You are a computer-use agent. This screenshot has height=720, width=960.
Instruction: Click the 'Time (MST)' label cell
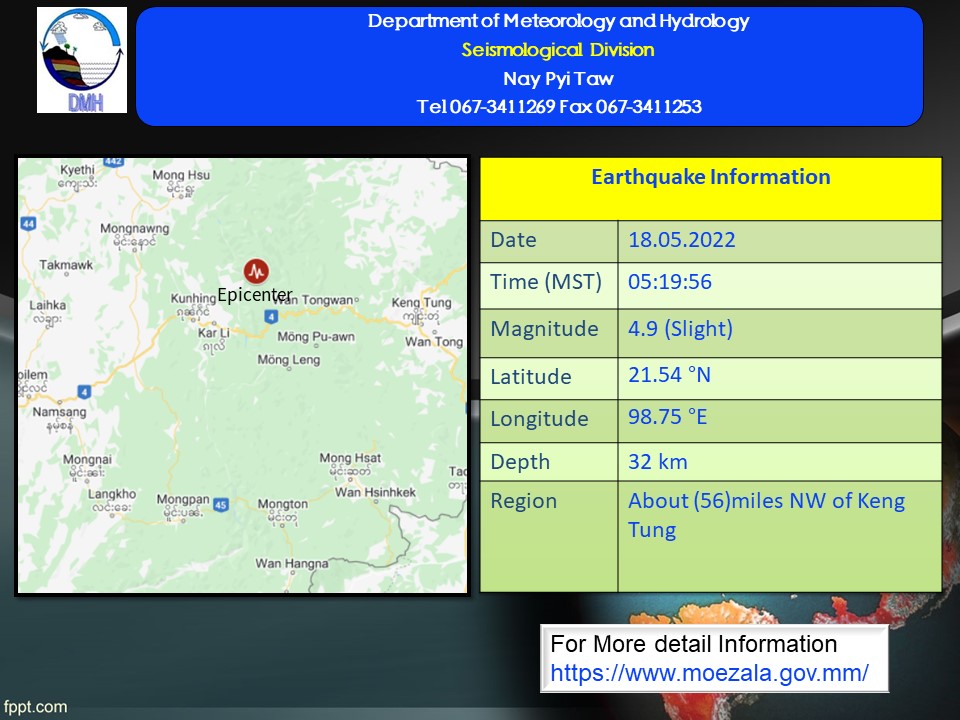[549, 285]
